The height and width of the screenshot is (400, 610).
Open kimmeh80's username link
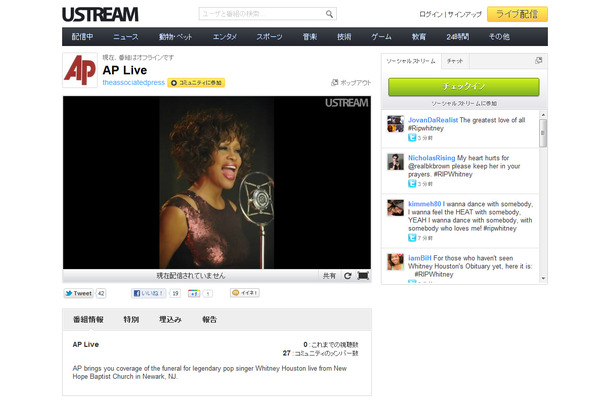[x=424, y=204]
